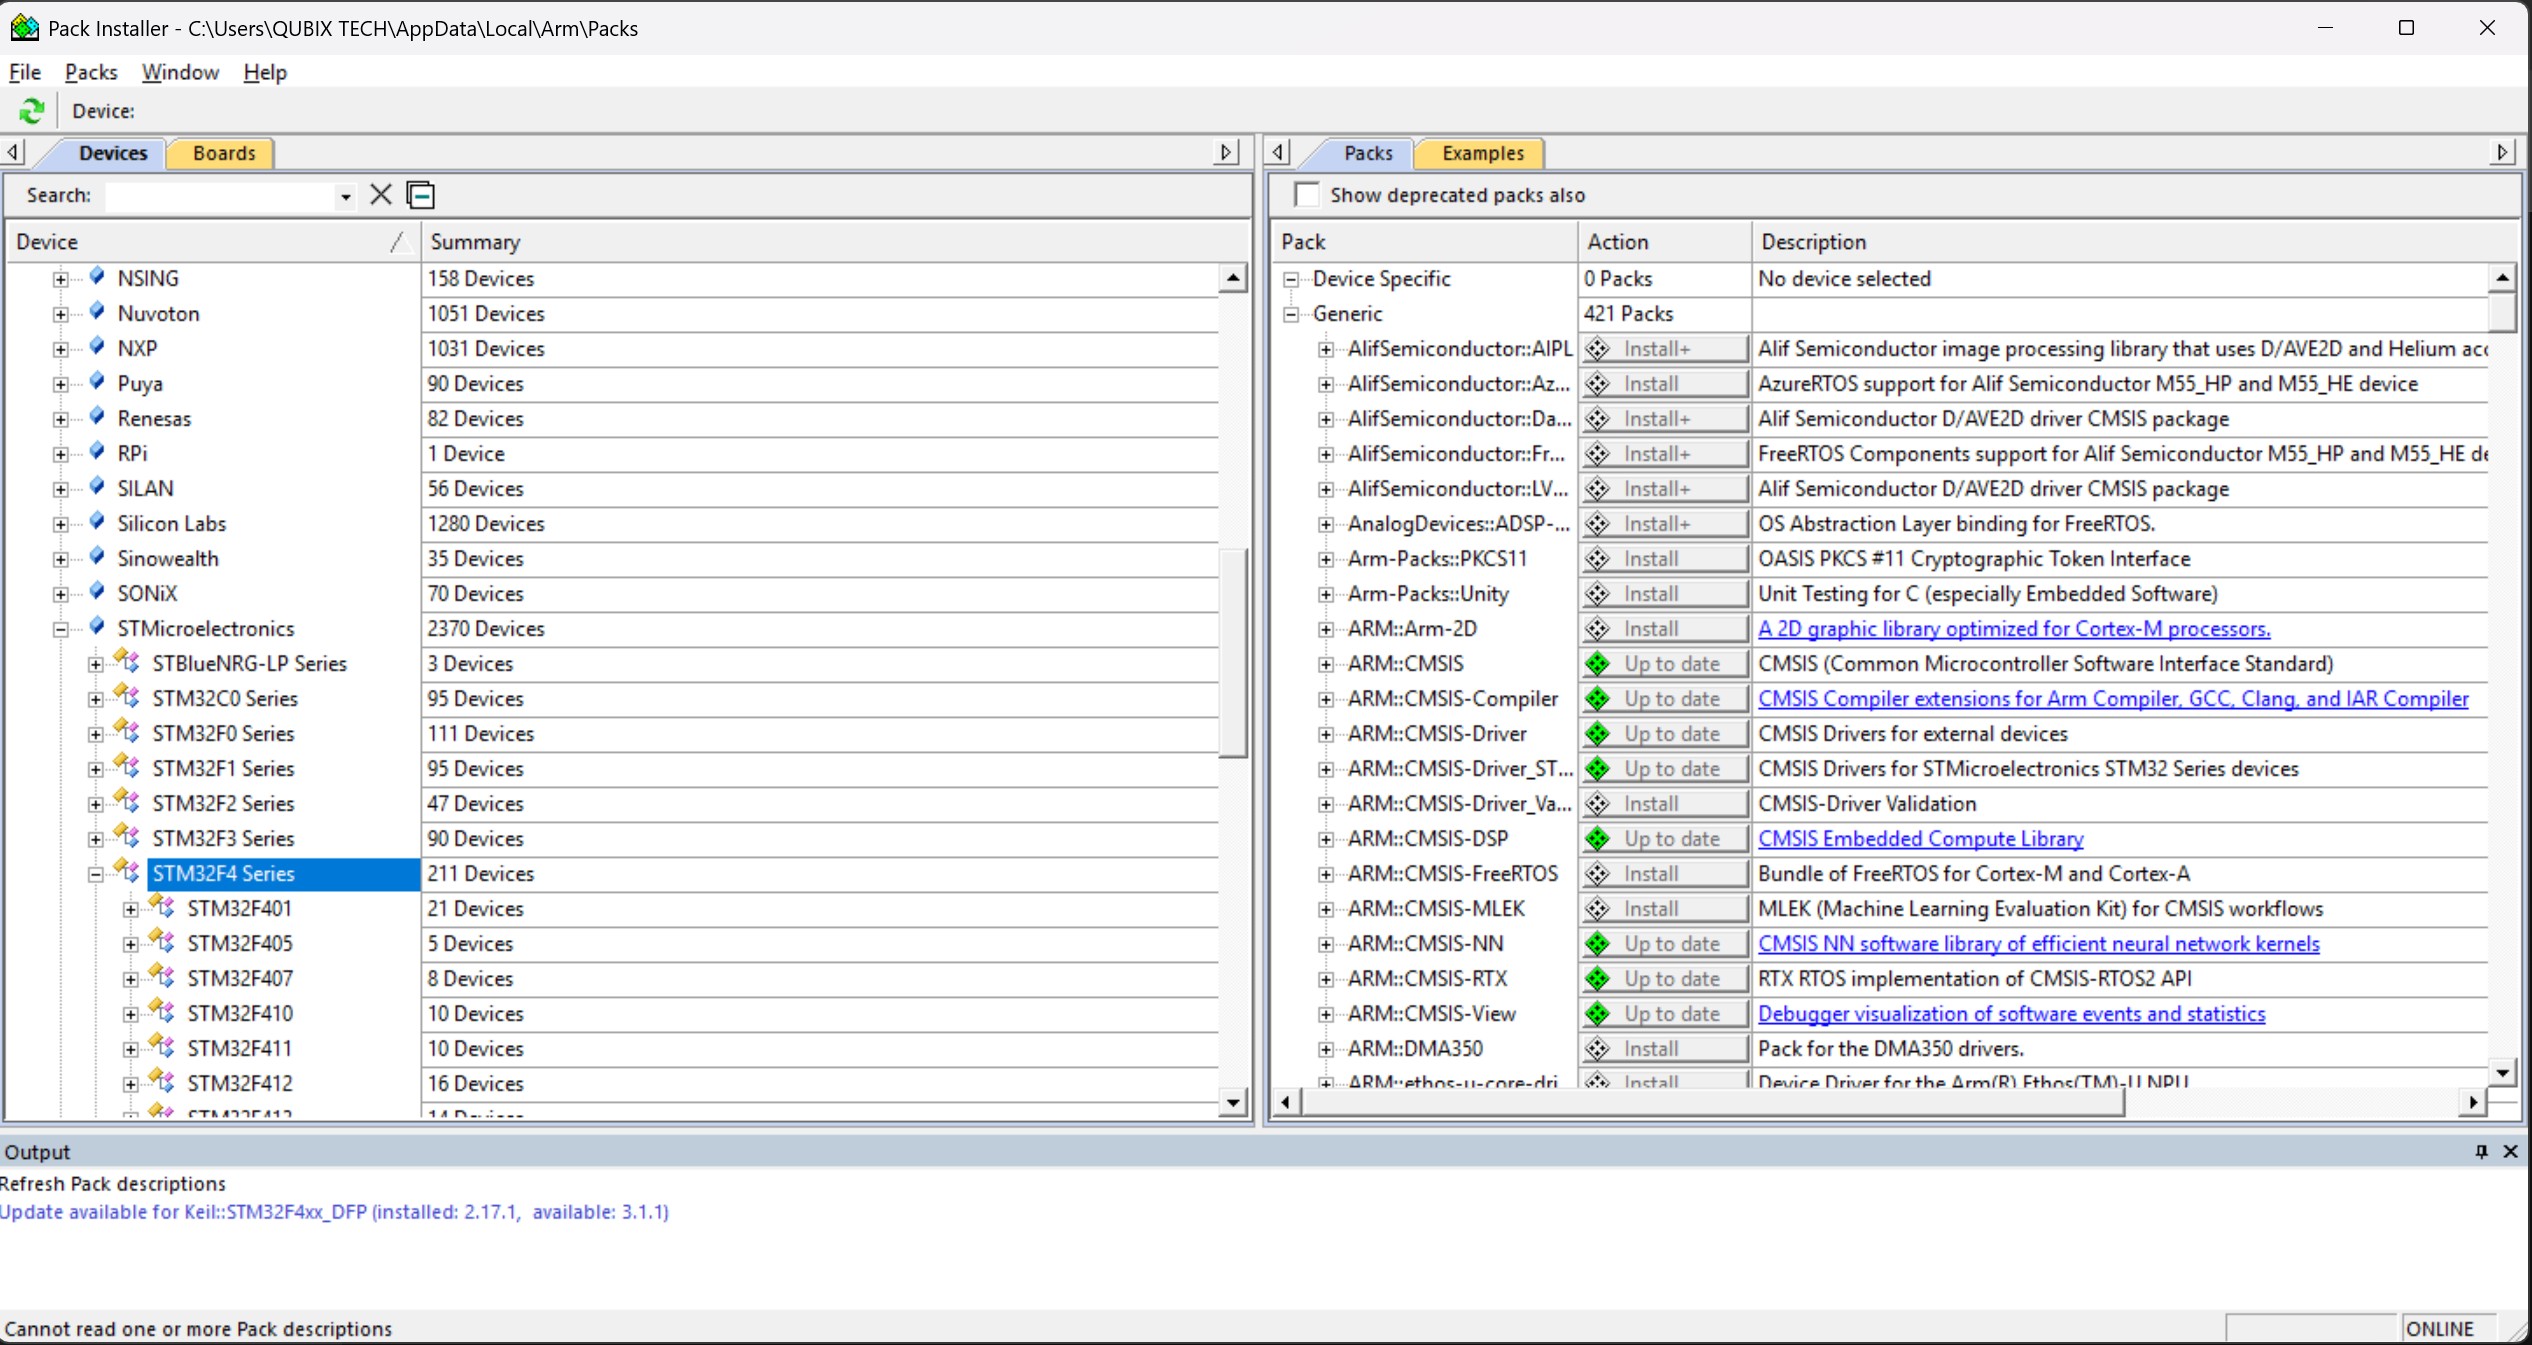Click the scroll-left arrow above the Devices tab
This screenshot has height=1345, width=2532.
[12, 152]
